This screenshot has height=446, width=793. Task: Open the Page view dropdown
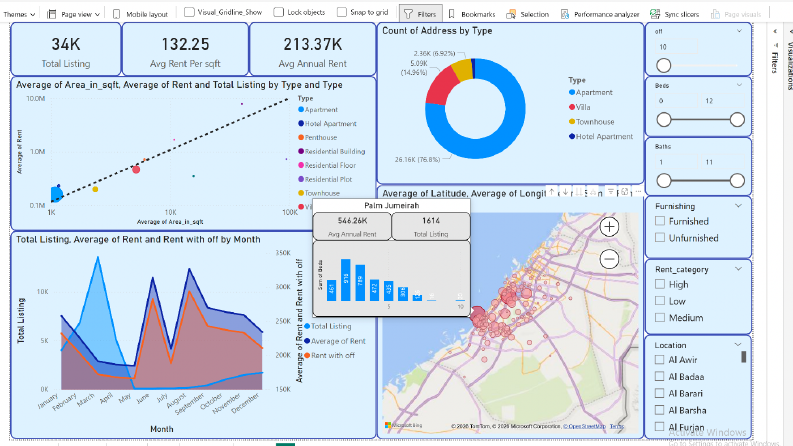pos(74,14)
